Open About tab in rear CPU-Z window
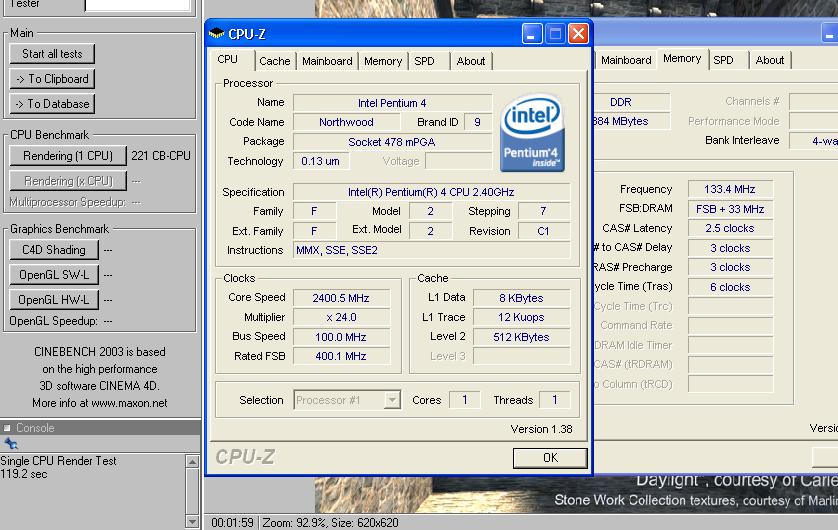The image size is (838, 530). point(770,60)
